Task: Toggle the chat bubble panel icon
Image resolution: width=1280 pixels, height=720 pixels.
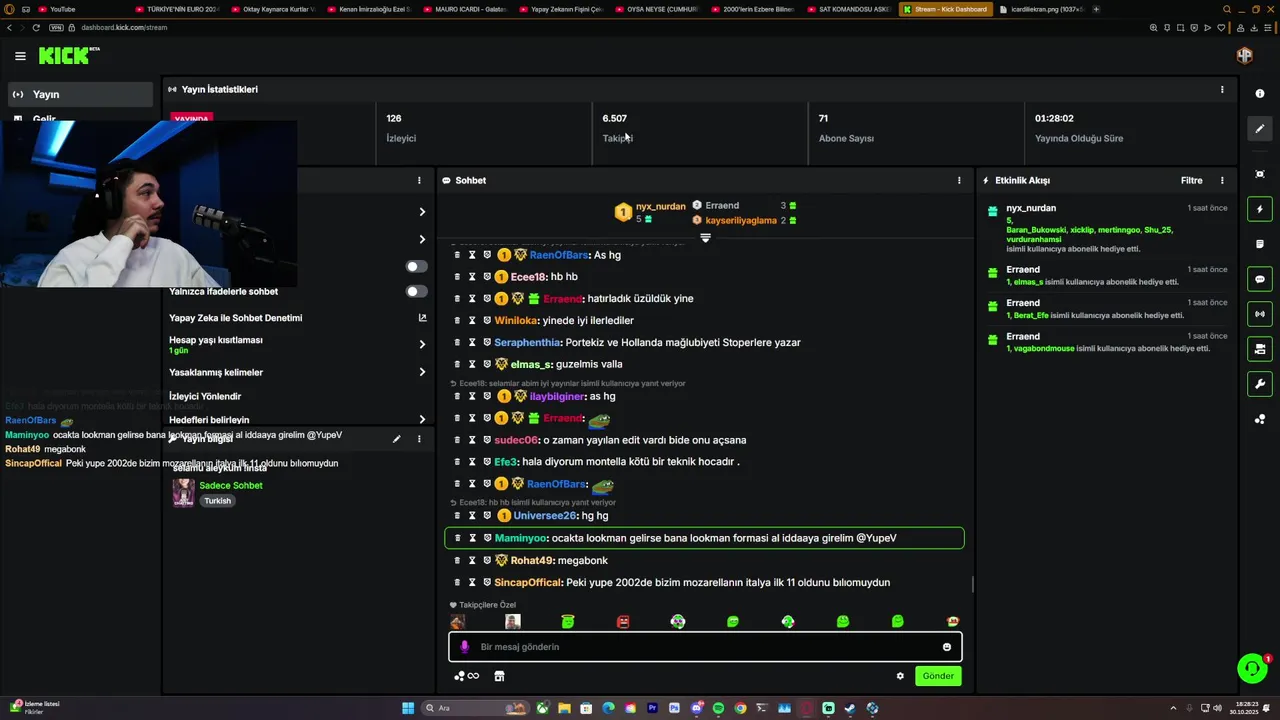Action: tap(1259, 279)
